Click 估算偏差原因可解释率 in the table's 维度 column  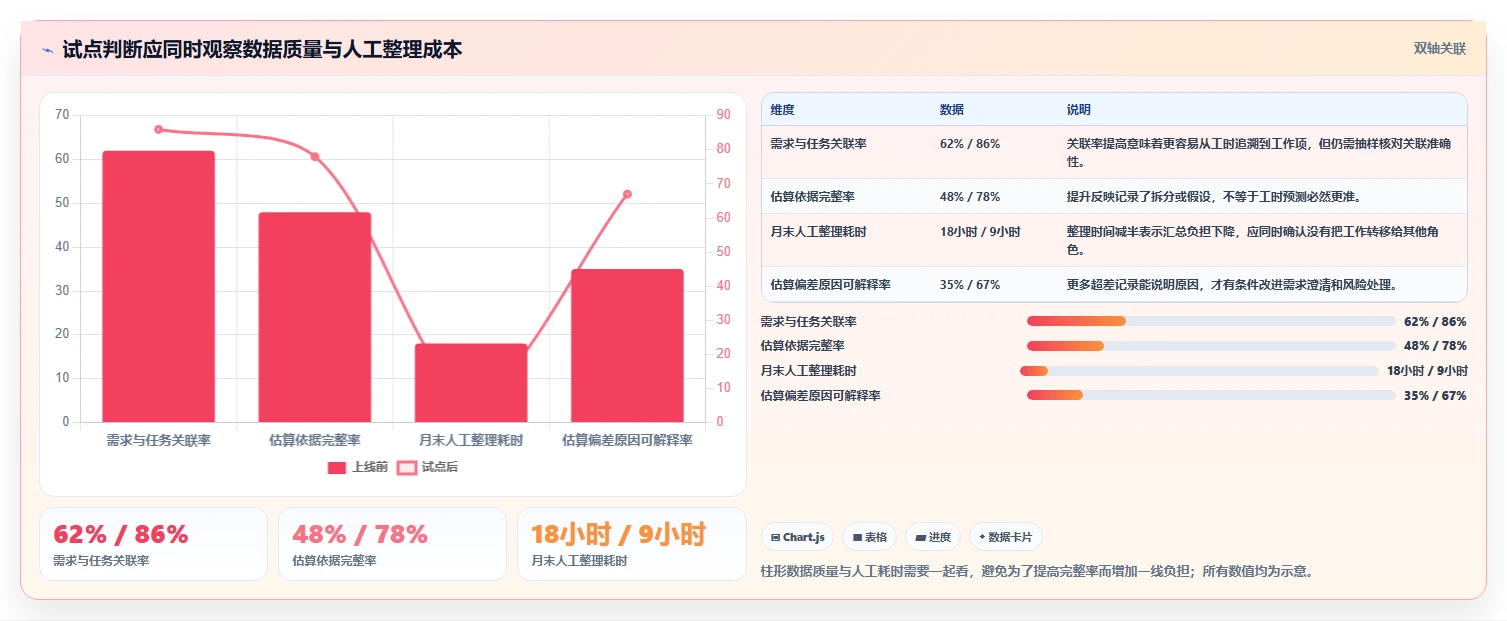[830, 284]
